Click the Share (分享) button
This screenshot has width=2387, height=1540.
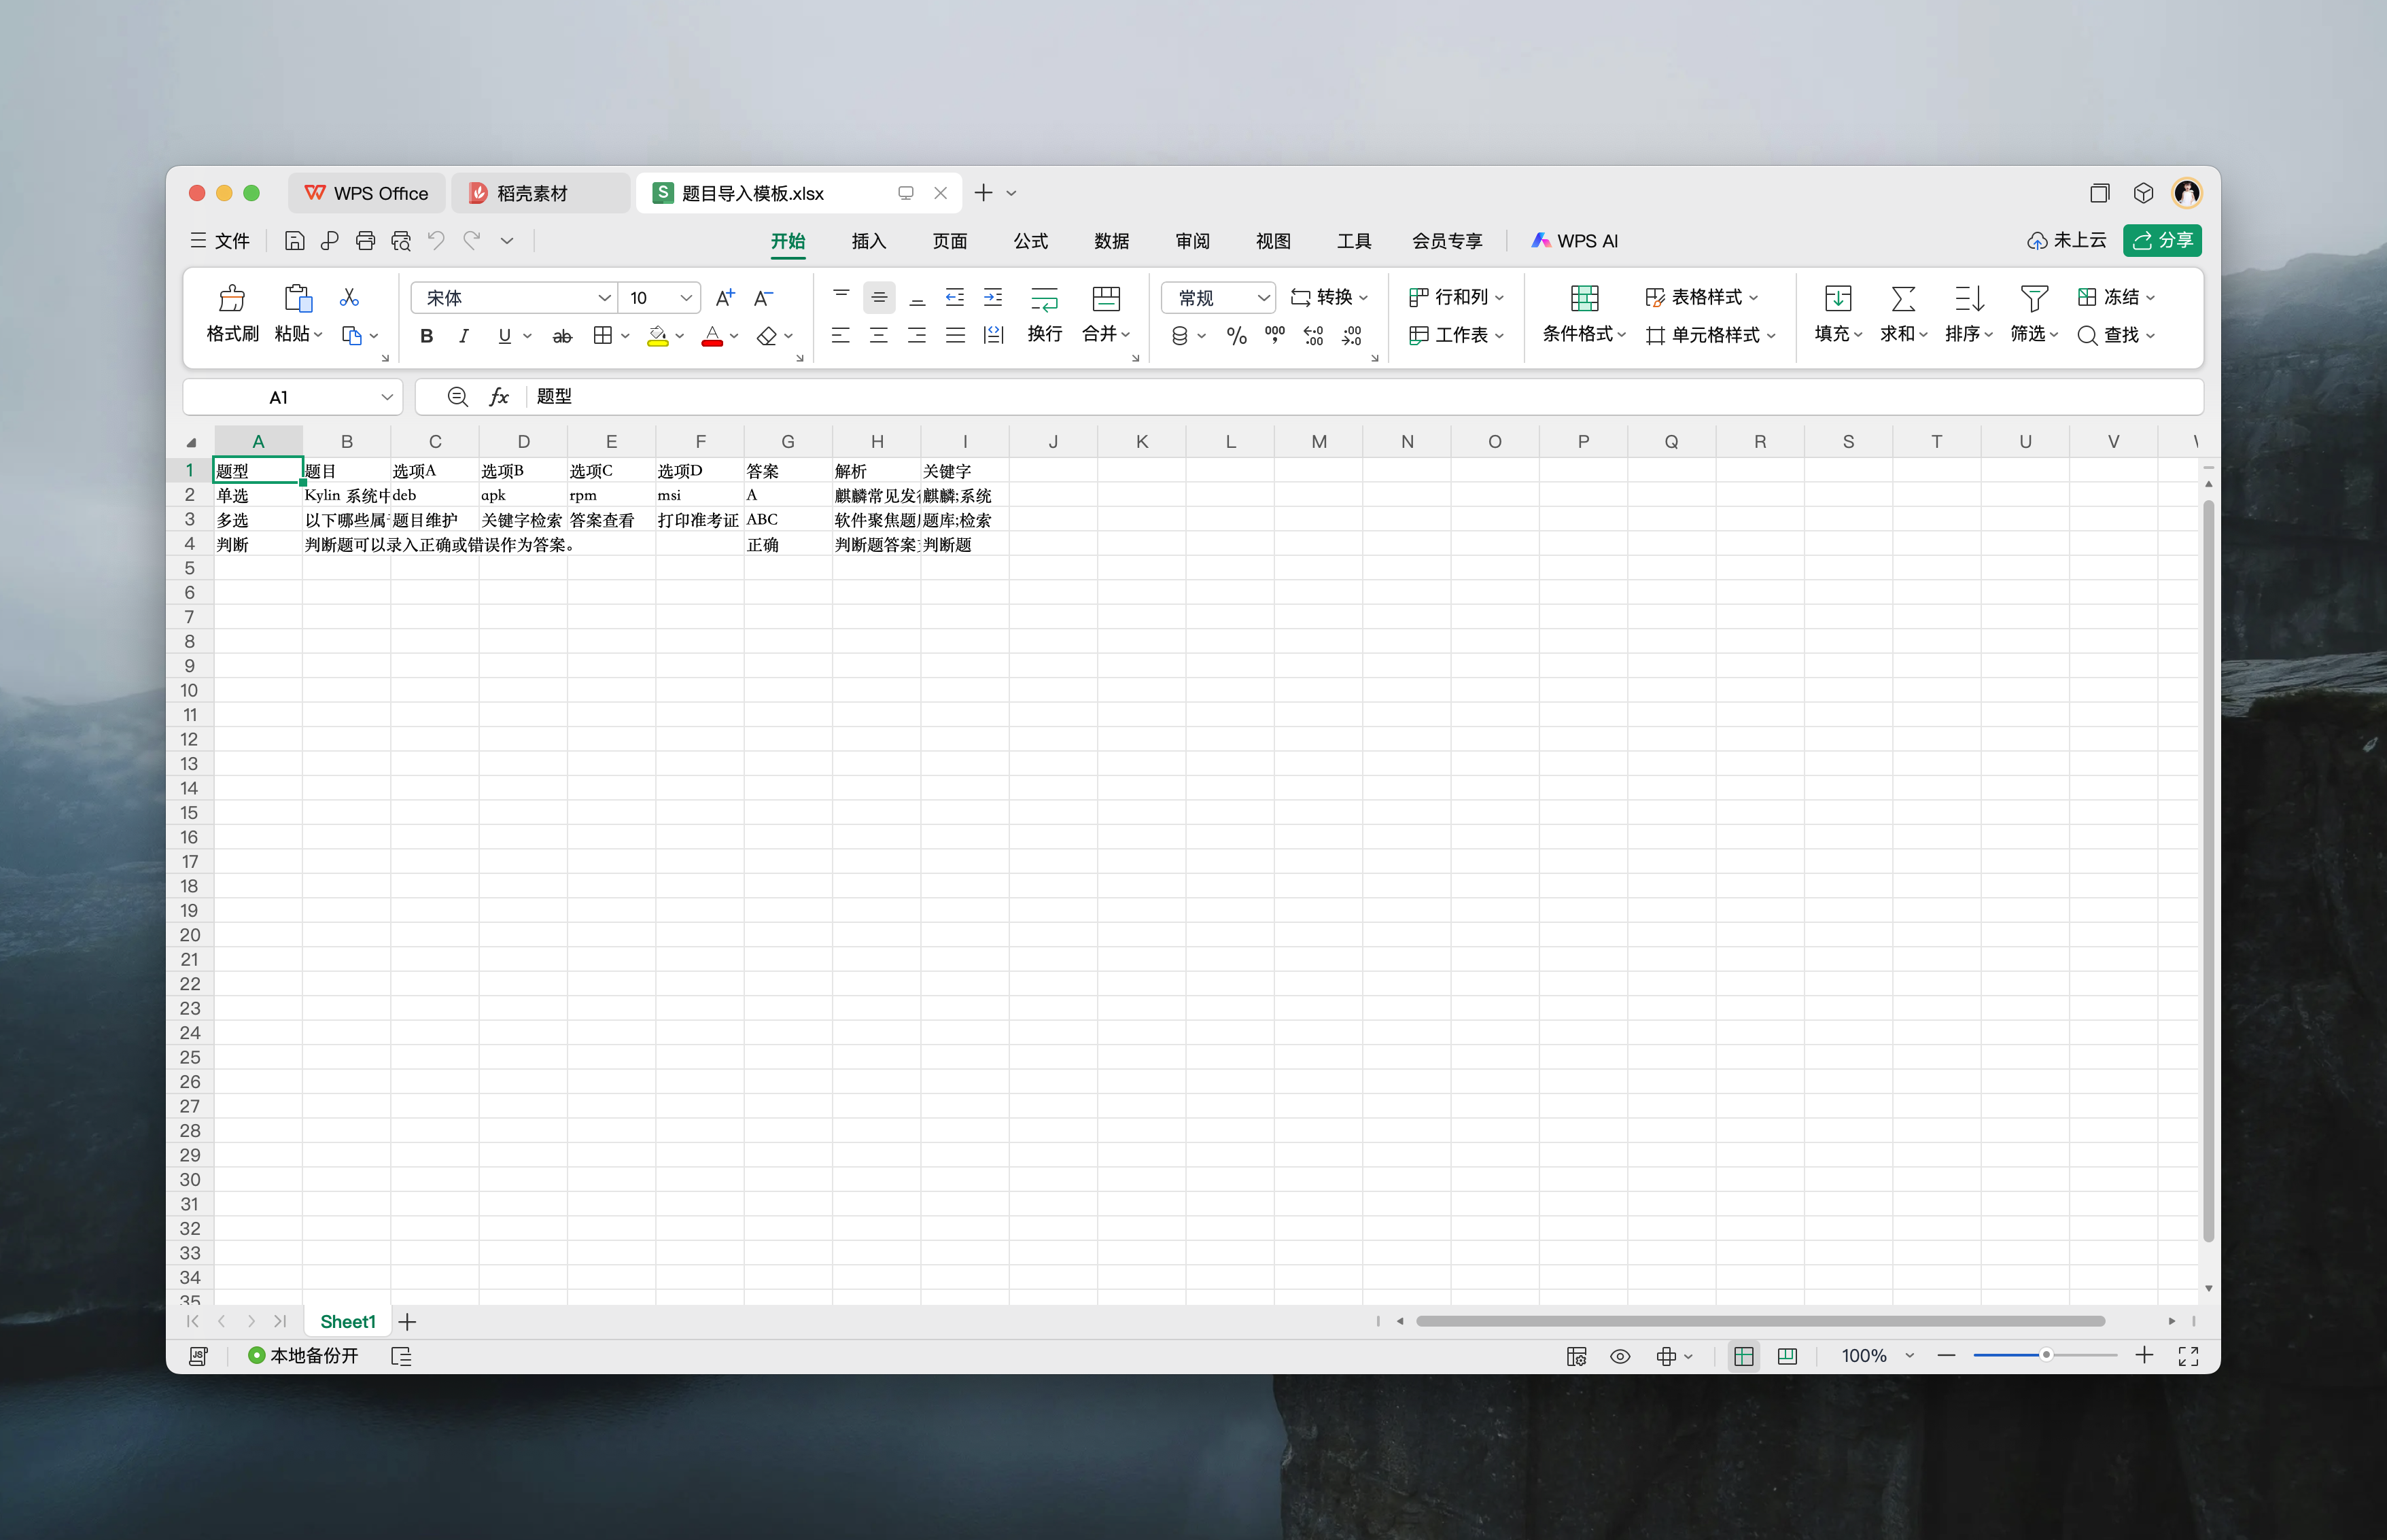[2162, 241]
